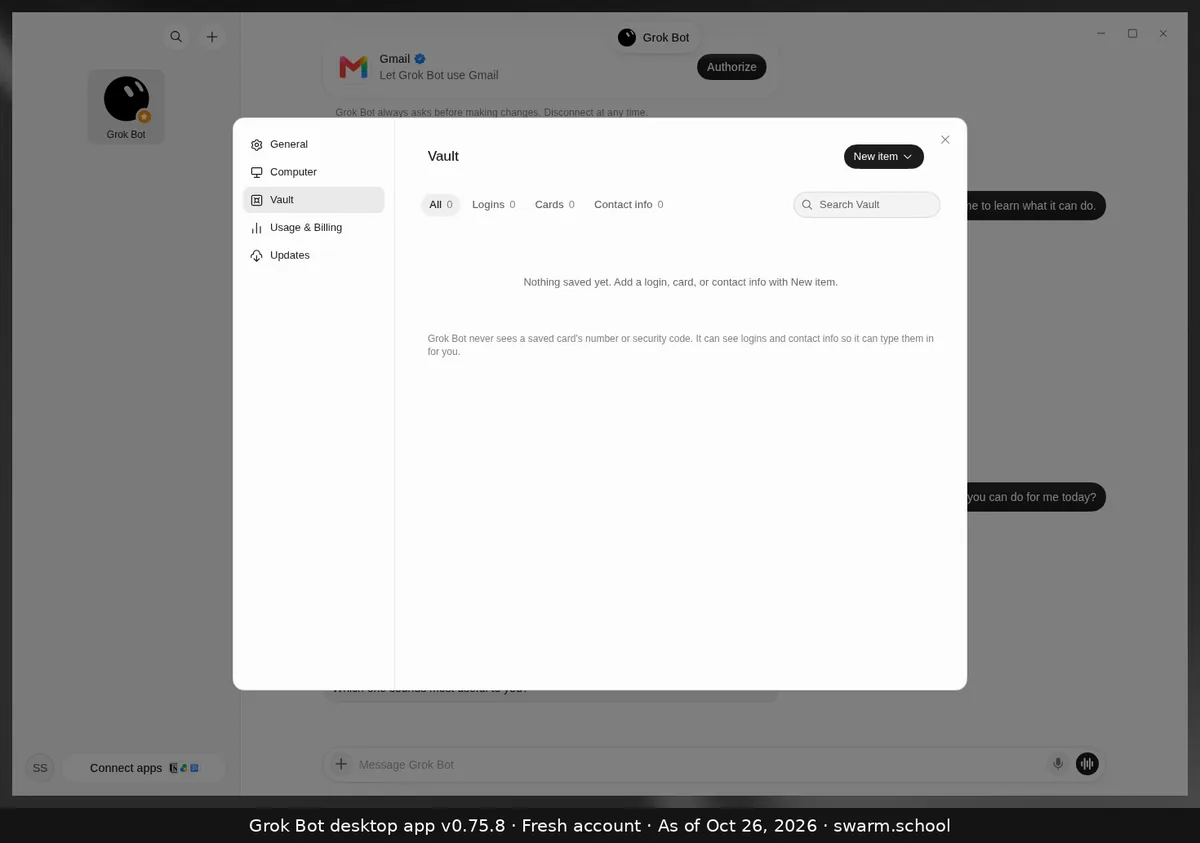
Task: Click the Gmail verified badge
Action: 421,59
